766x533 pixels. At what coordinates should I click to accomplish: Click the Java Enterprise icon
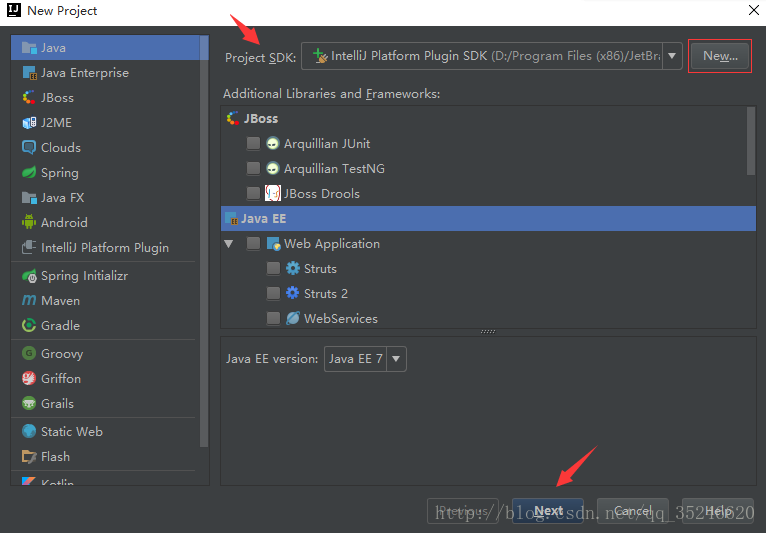click(x=29, y=73)
